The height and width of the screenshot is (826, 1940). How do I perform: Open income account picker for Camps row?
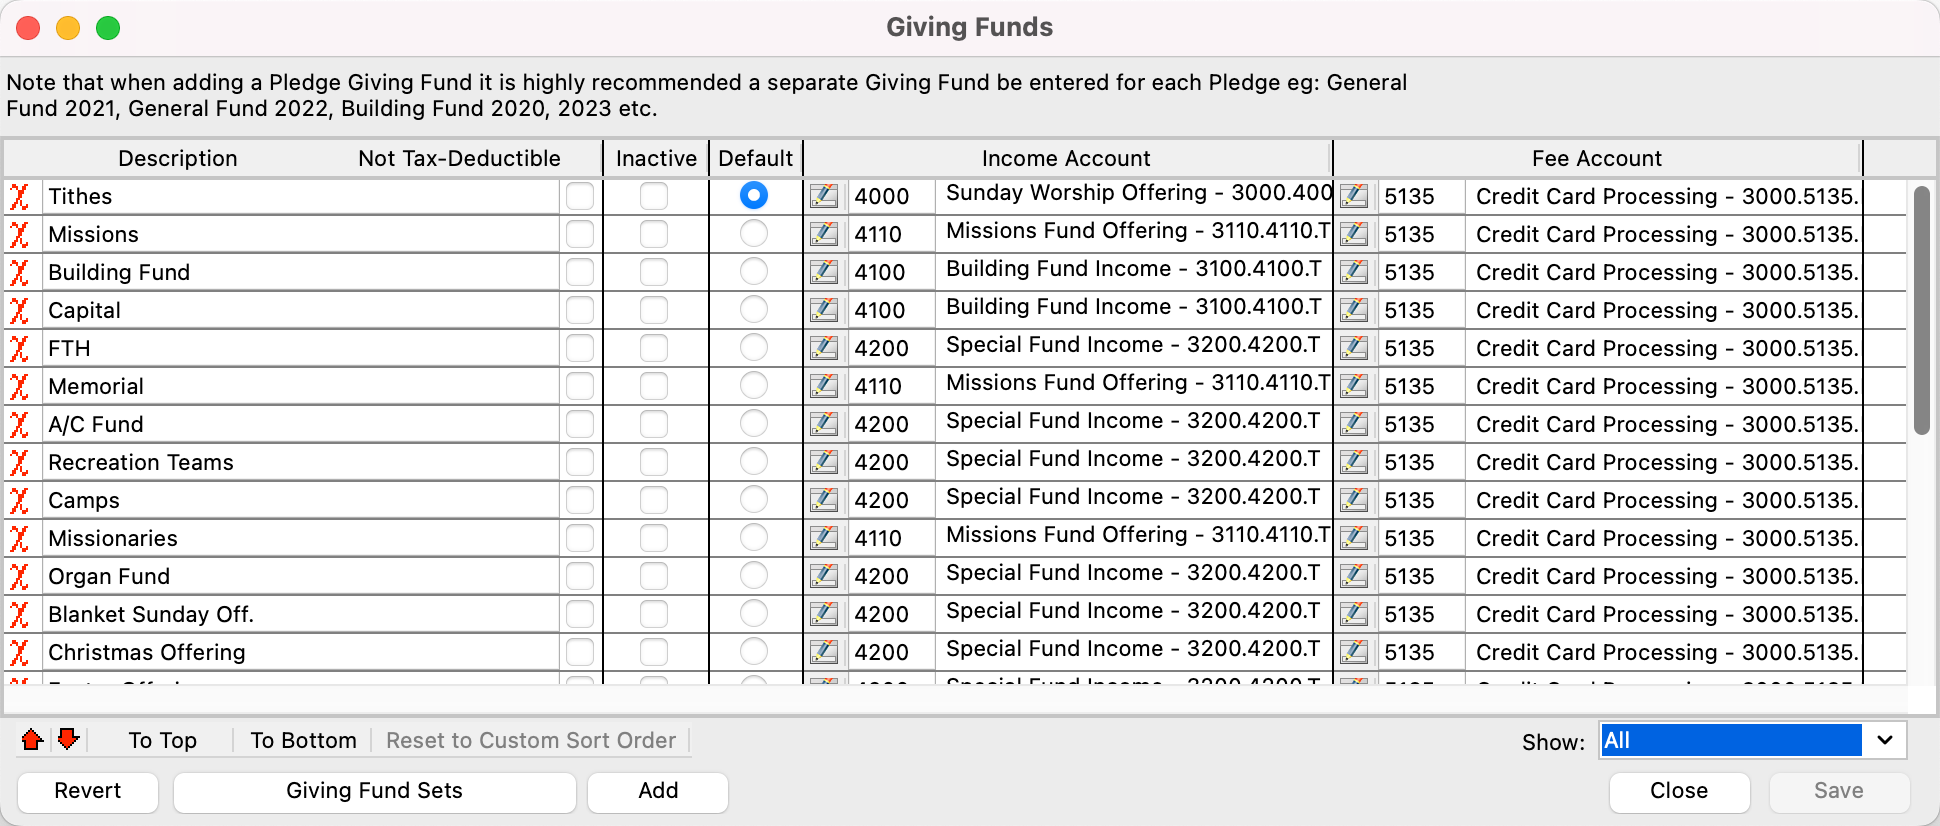(824, 500)
